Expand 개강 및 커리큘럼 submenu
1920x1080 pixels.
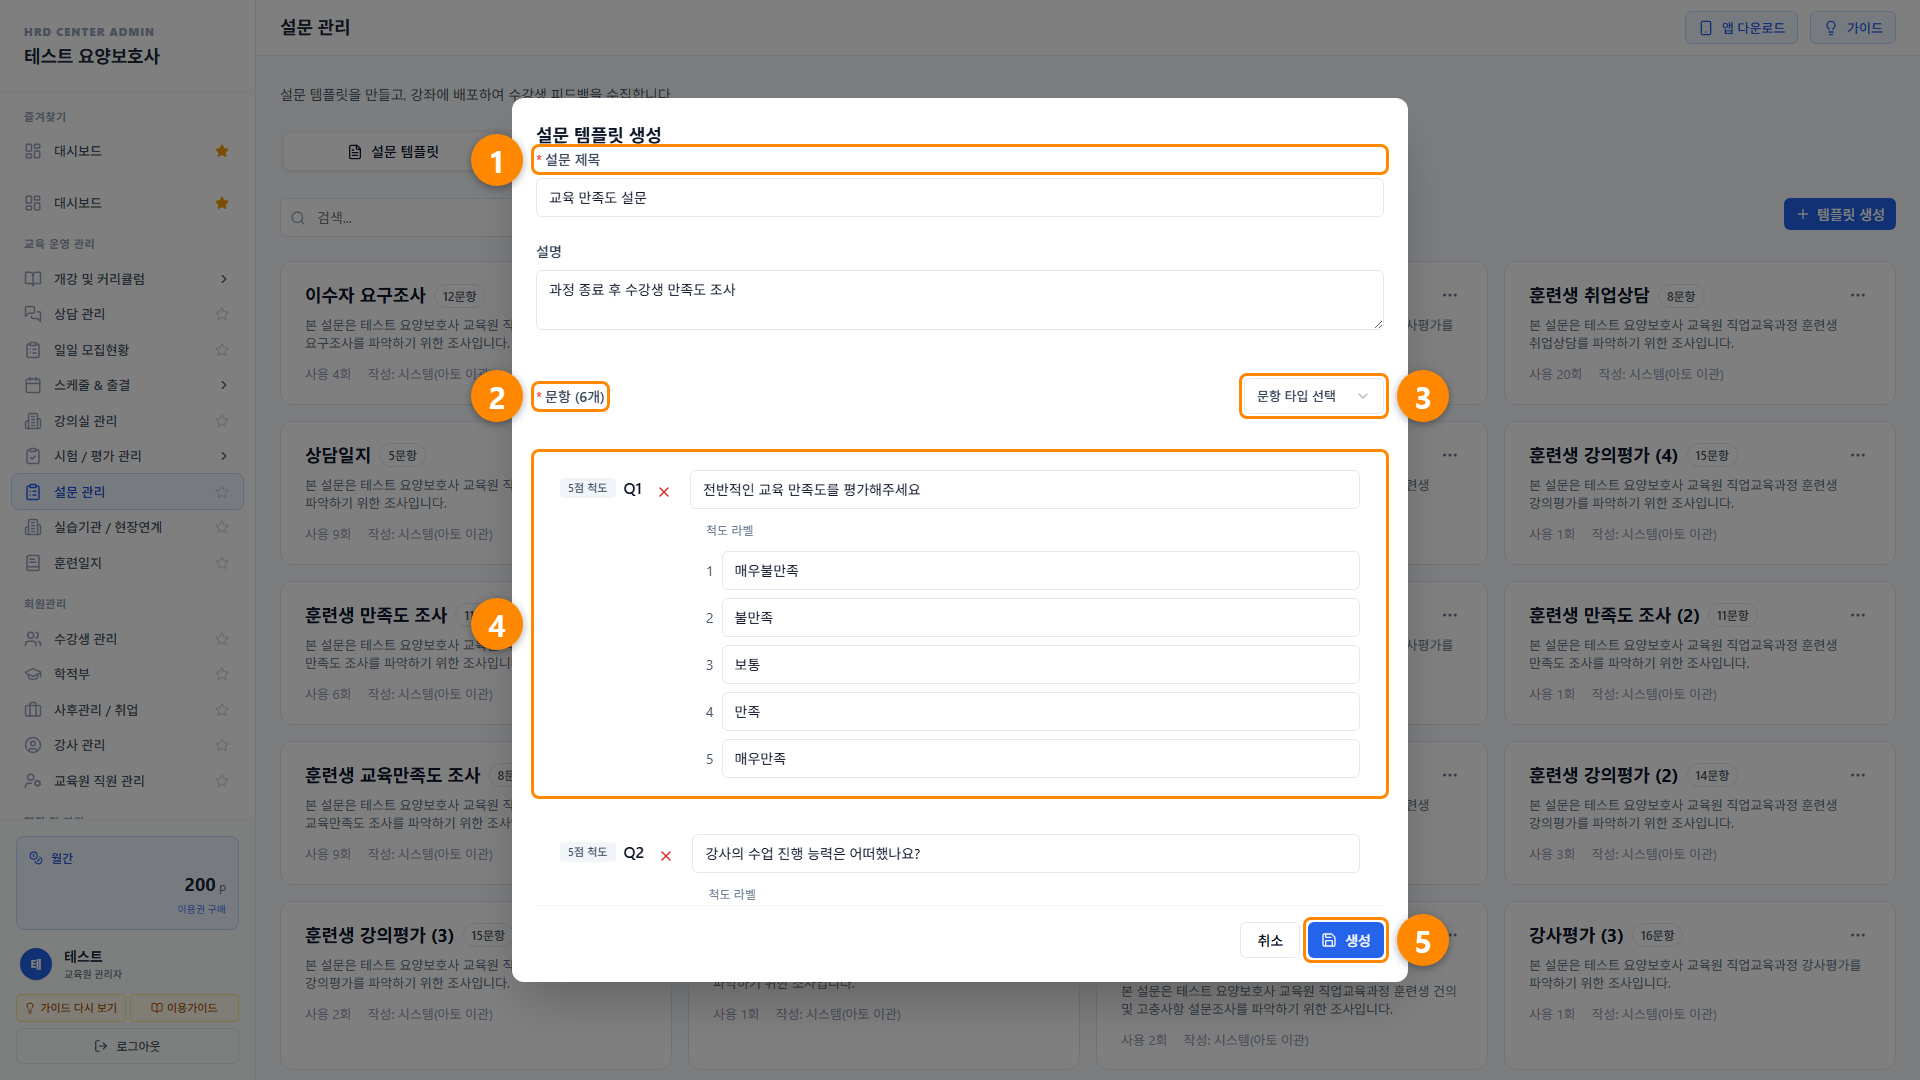pos(224,279)
